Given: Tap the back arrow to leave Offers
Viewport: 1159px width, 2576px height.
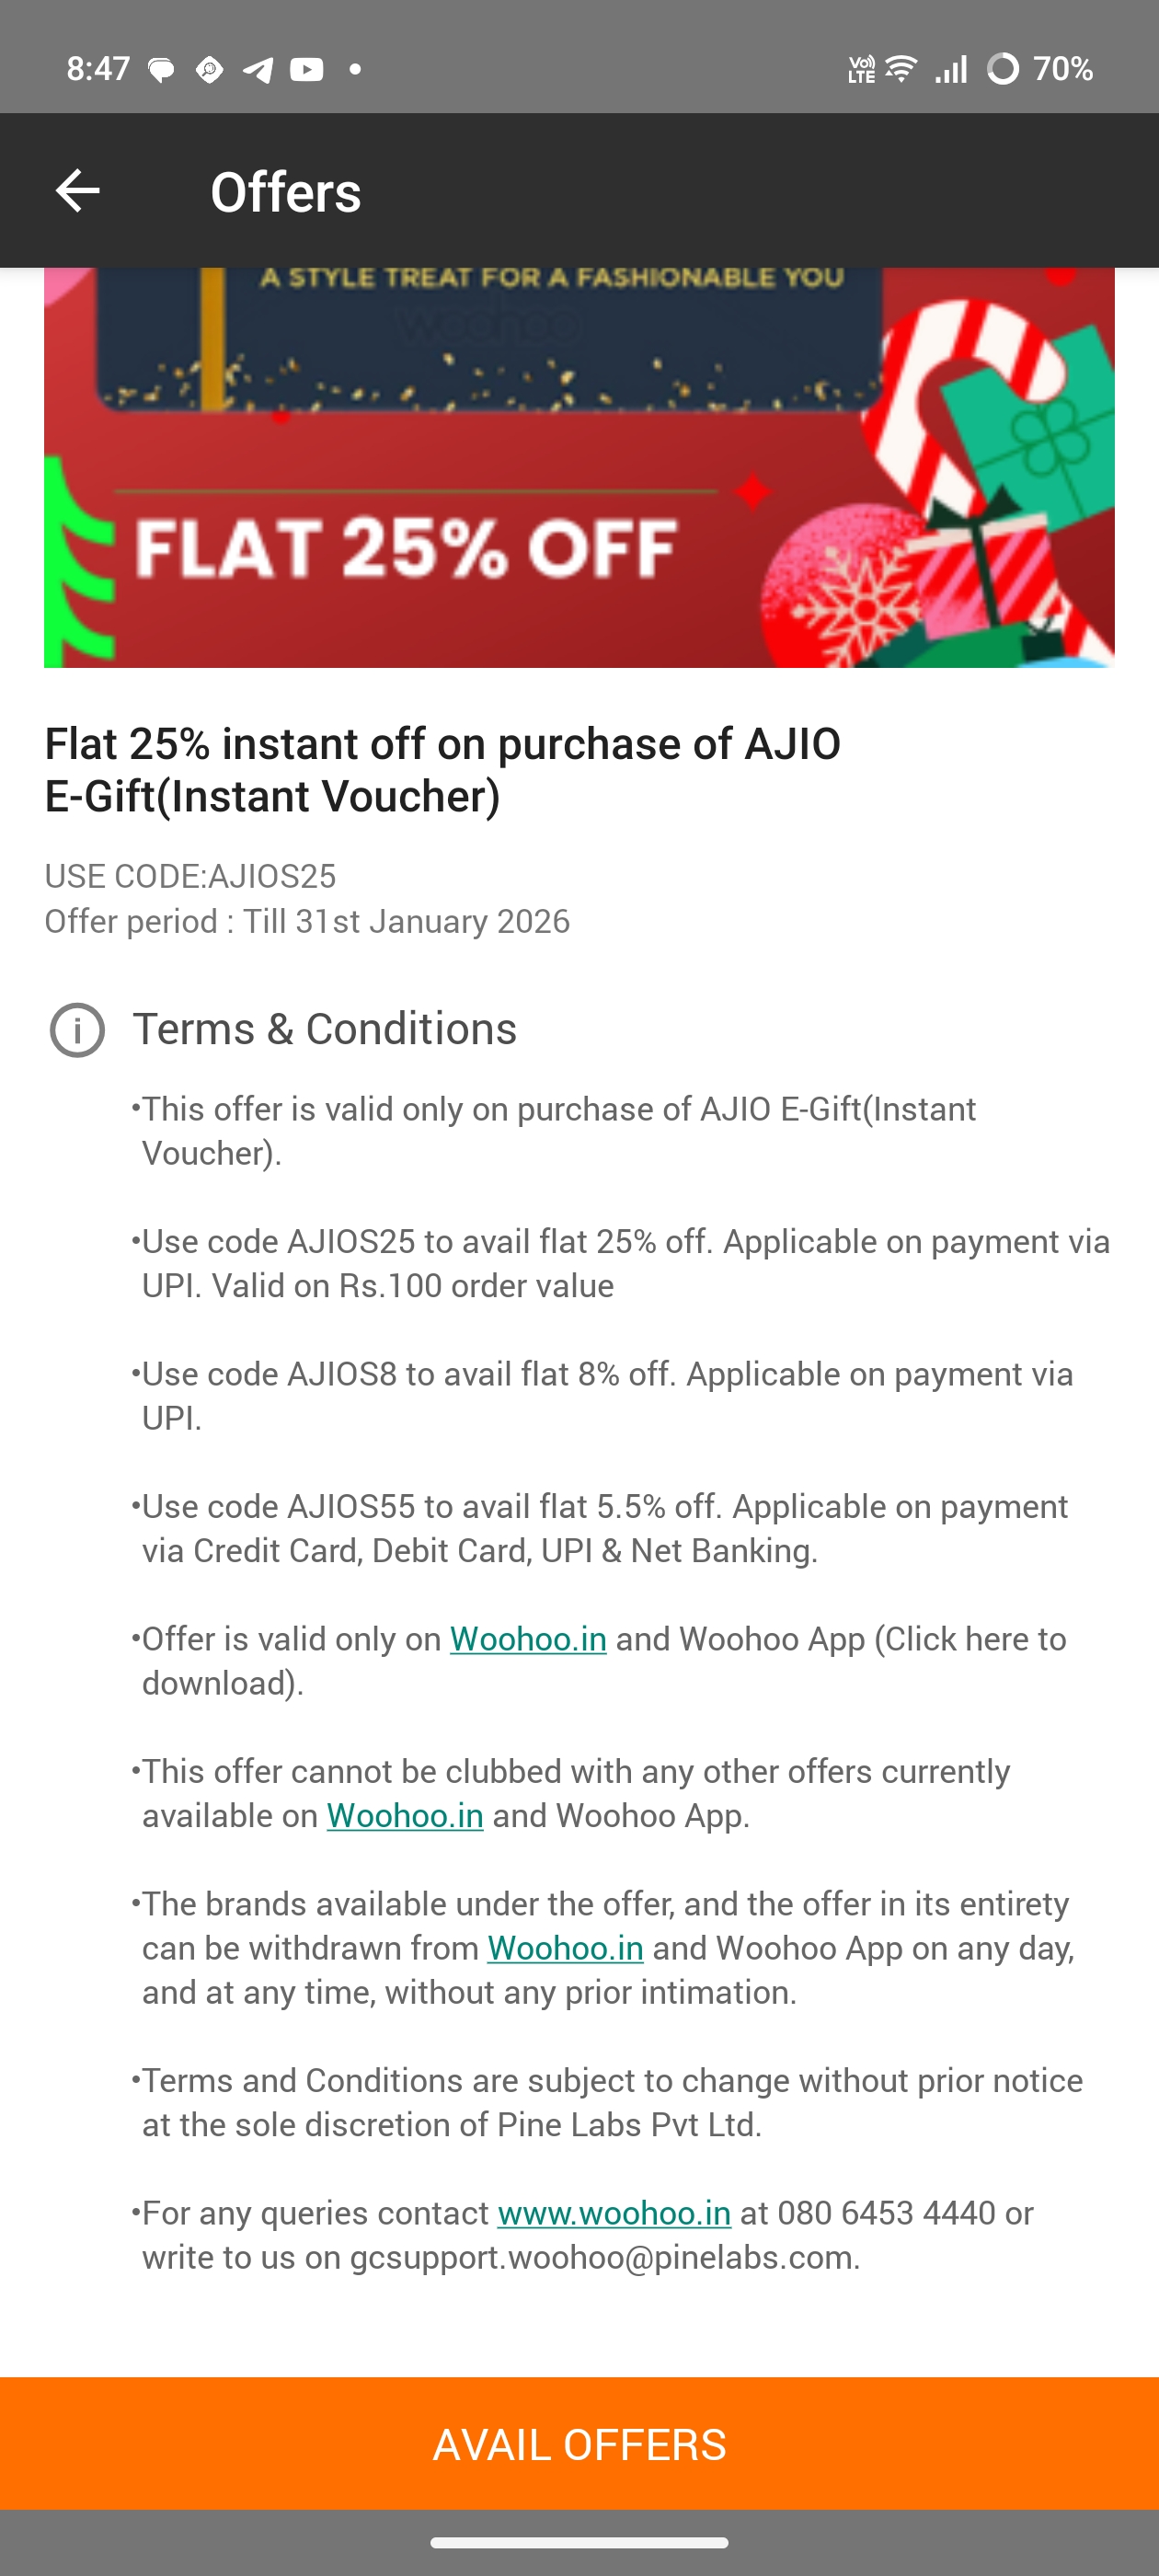Looking at the screenshot, I should click(78, 191).
